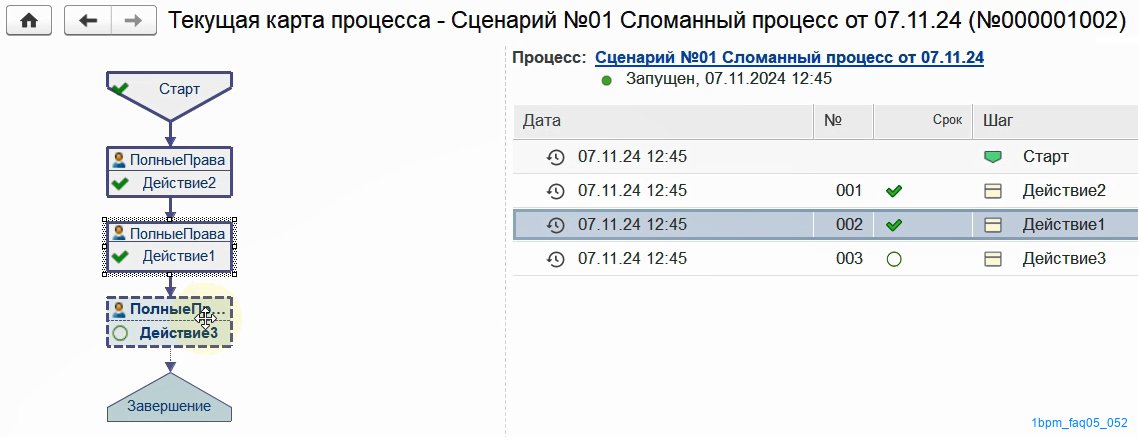
Task: Open the Сценарий №01 Сломанный процесс link
Action: click(x=790, y=57)
